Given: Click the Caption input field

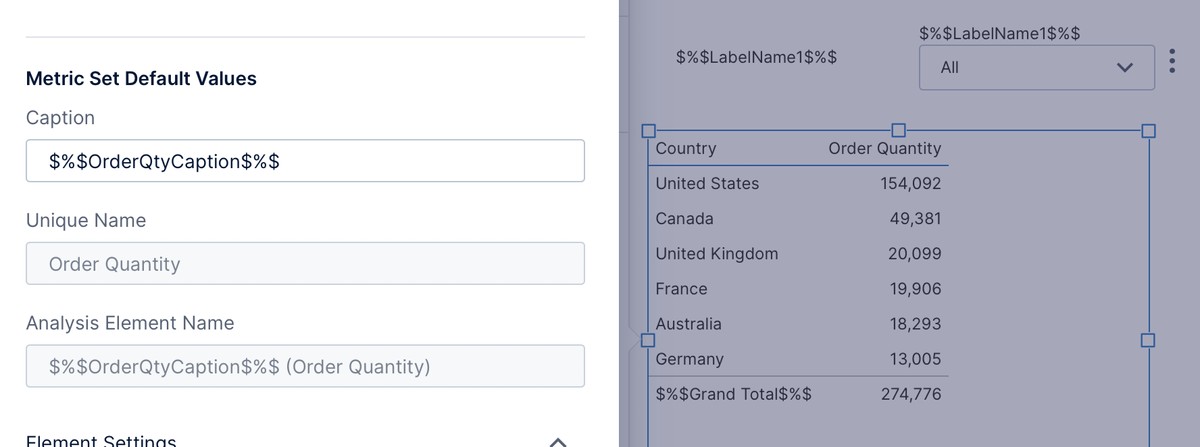Looking at the screenshot, I should tap(305, 161).
